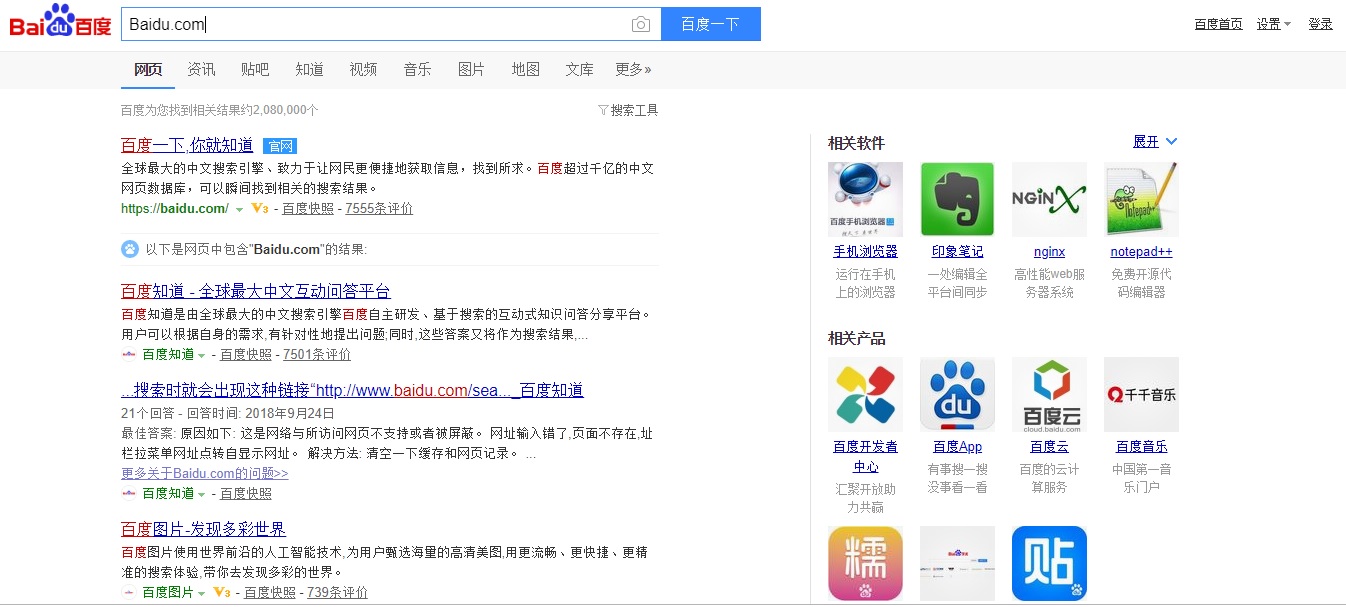
Task: Open the 更多» tab menu
Action: point(633,69)
